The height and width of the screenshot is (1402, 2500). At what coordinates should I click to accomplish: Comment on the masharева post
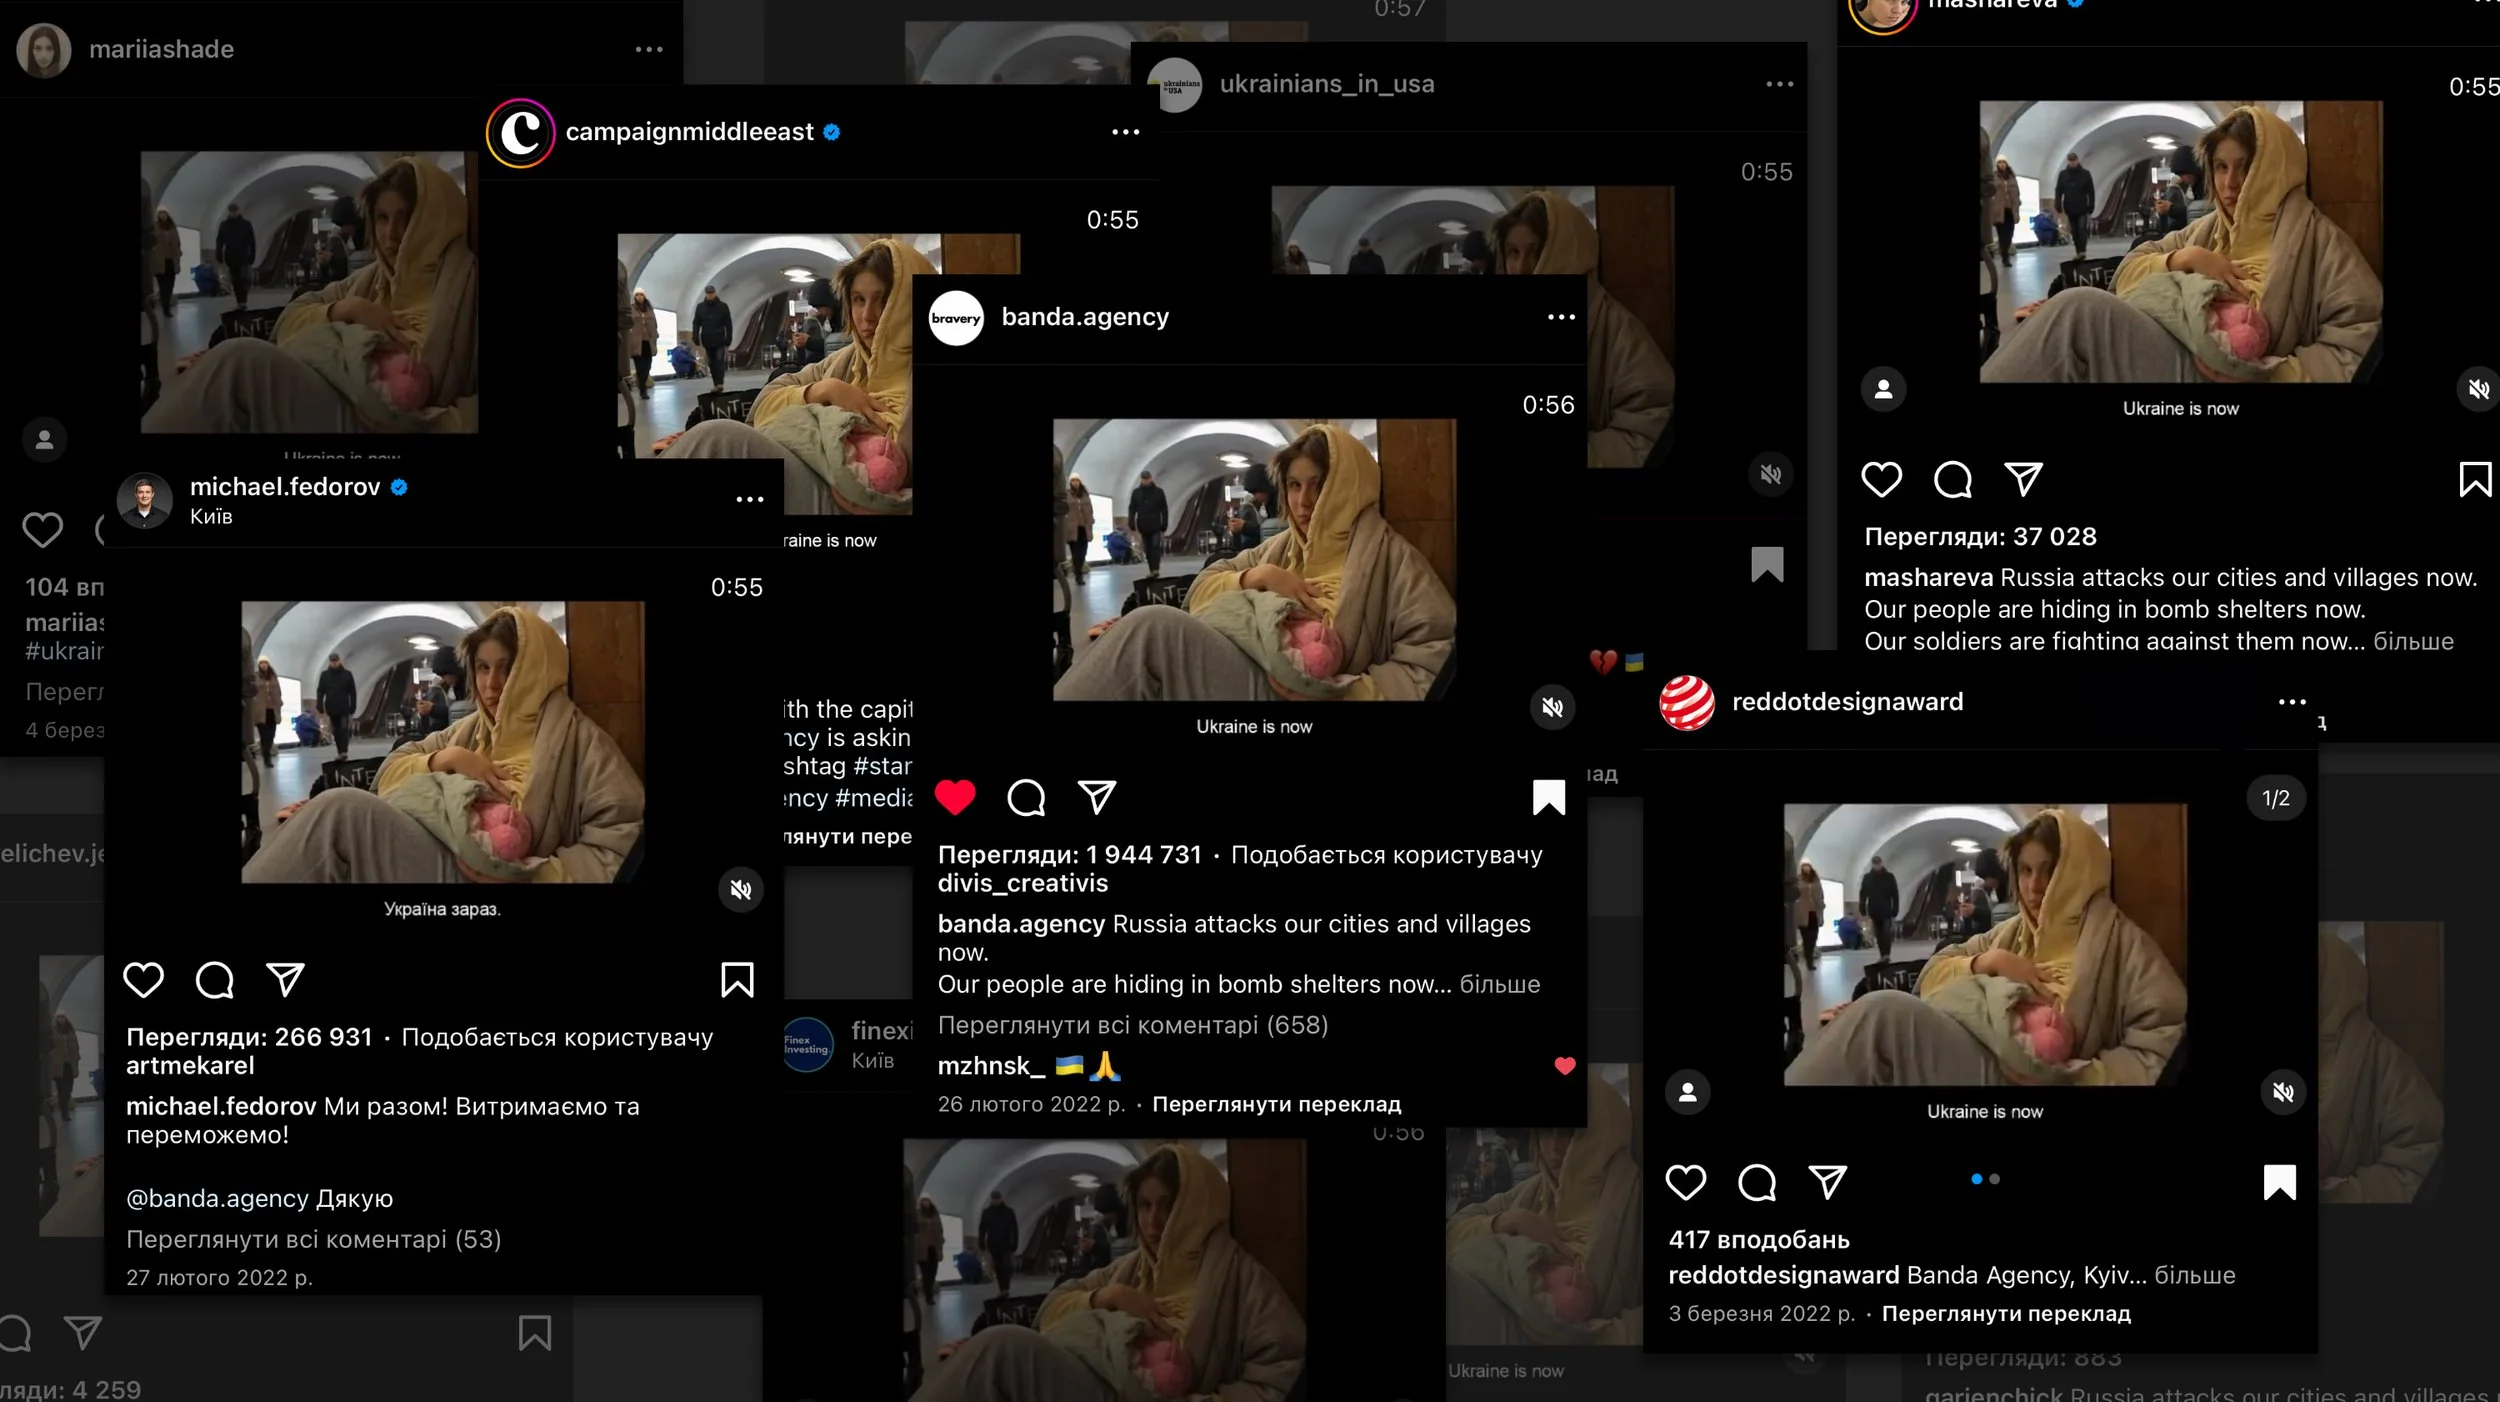tap(1952, 480)
